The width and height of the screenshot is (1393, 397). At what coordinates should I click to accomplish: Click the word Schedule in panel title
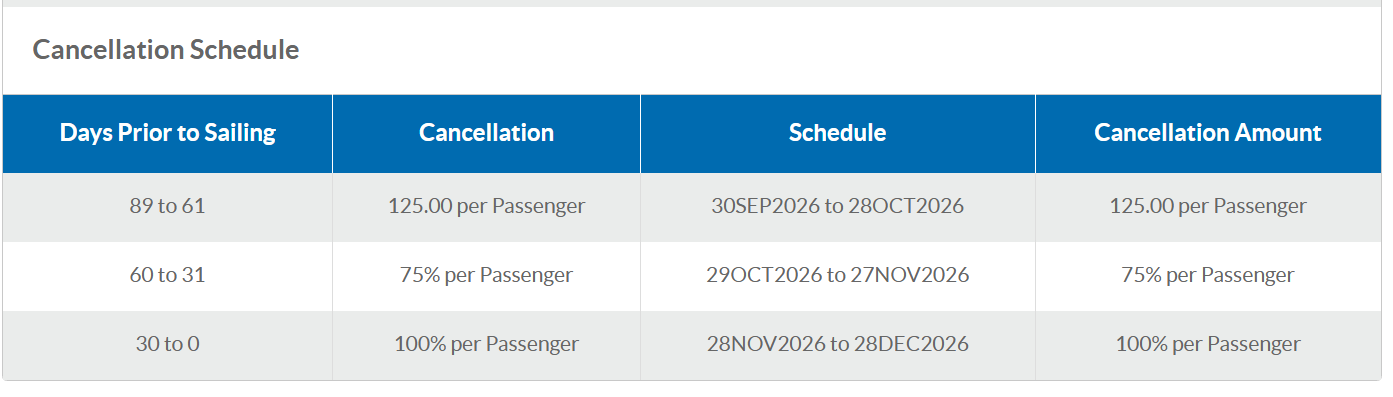(x=251, y=50)
